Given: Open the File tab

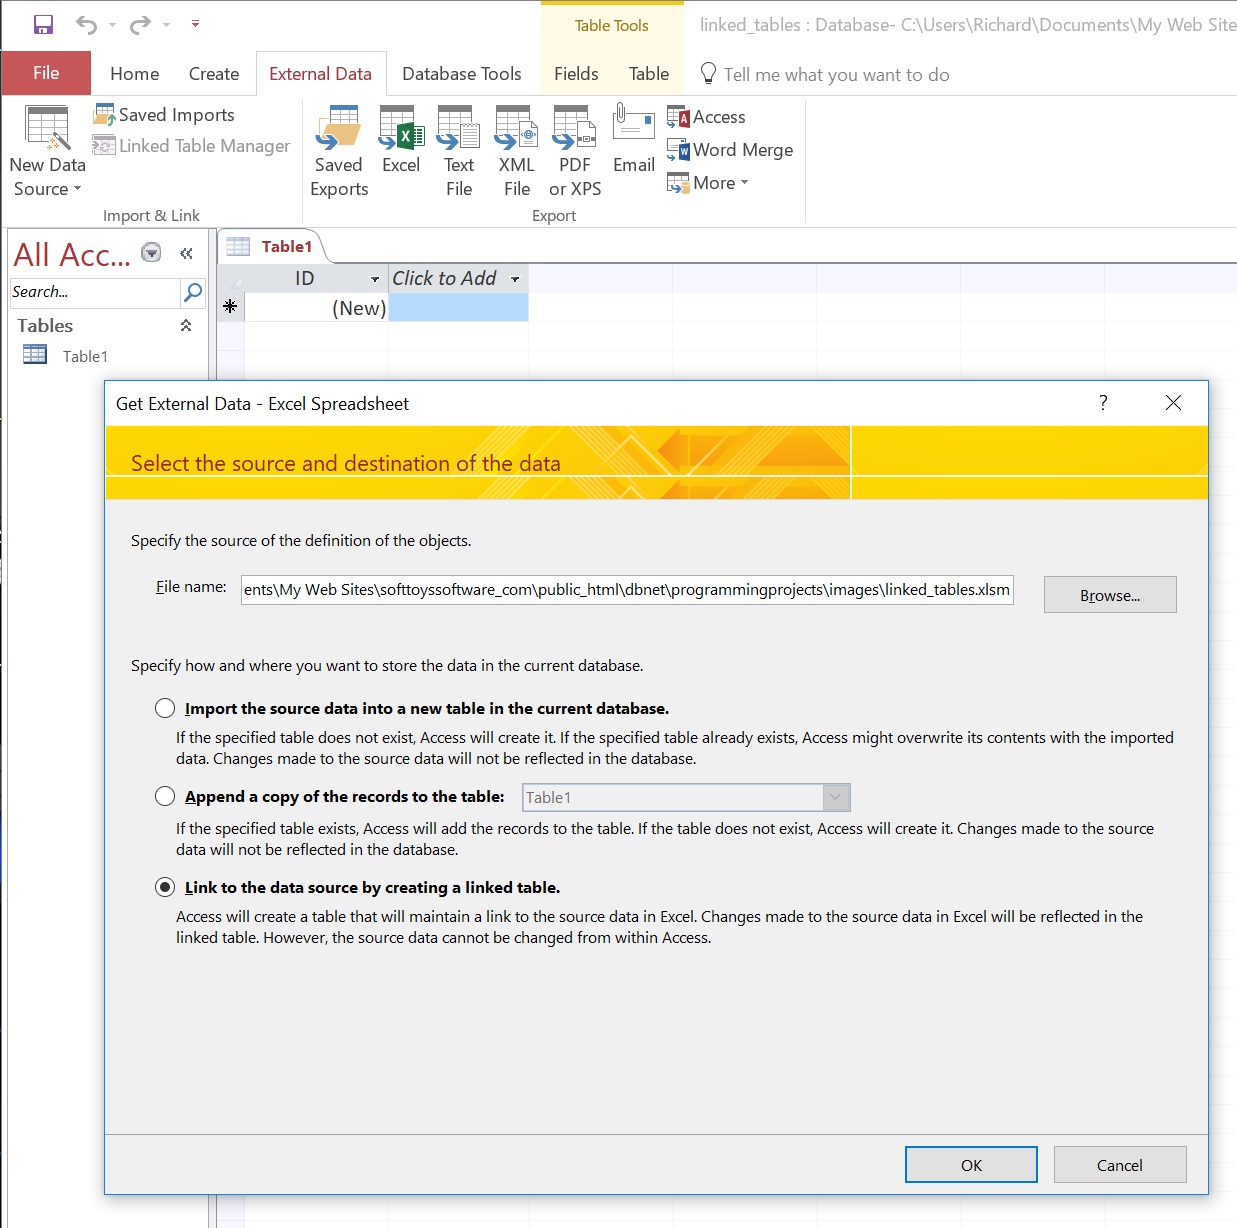Looking at the screenshot, I should pos(46,73).
